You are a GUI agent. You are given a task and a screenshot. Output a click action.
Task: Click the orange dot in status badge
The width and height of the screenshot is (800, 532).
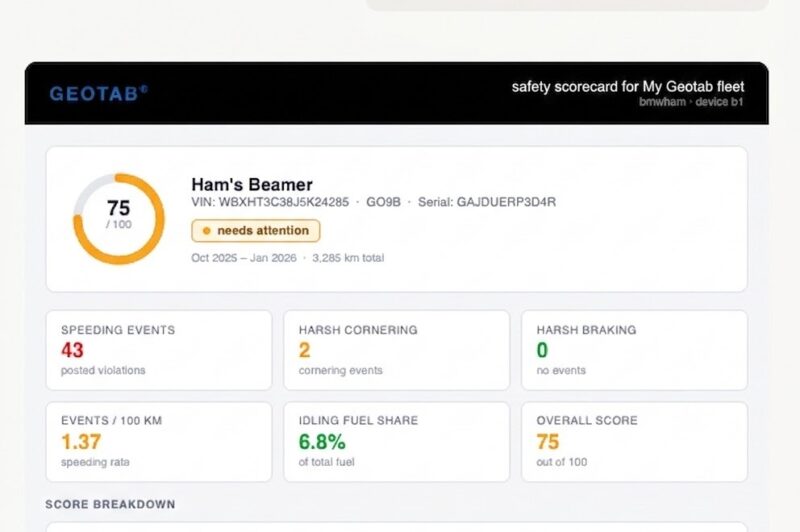[x=207, y=231]
